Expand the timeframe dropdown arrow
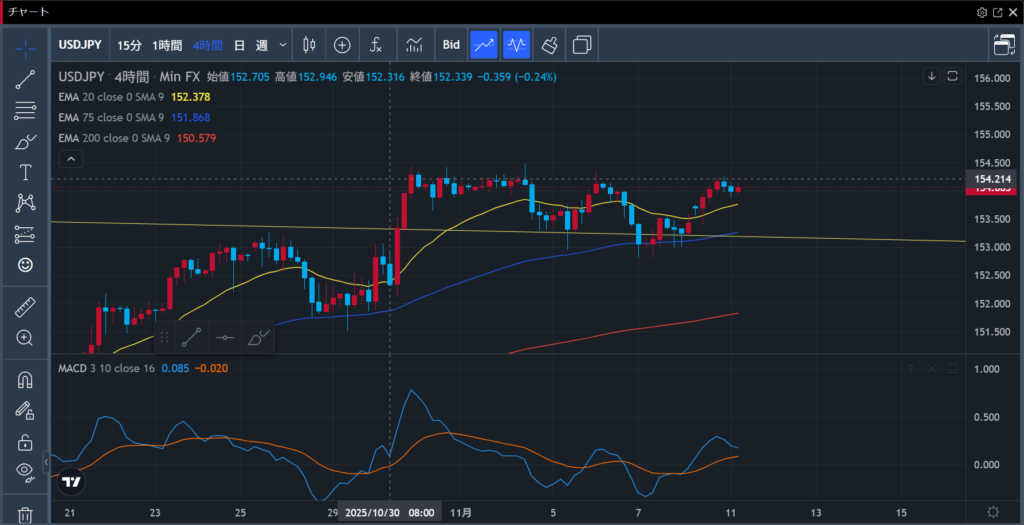Viewport: 1024px width, 525px height. click(x=283, y=45)
